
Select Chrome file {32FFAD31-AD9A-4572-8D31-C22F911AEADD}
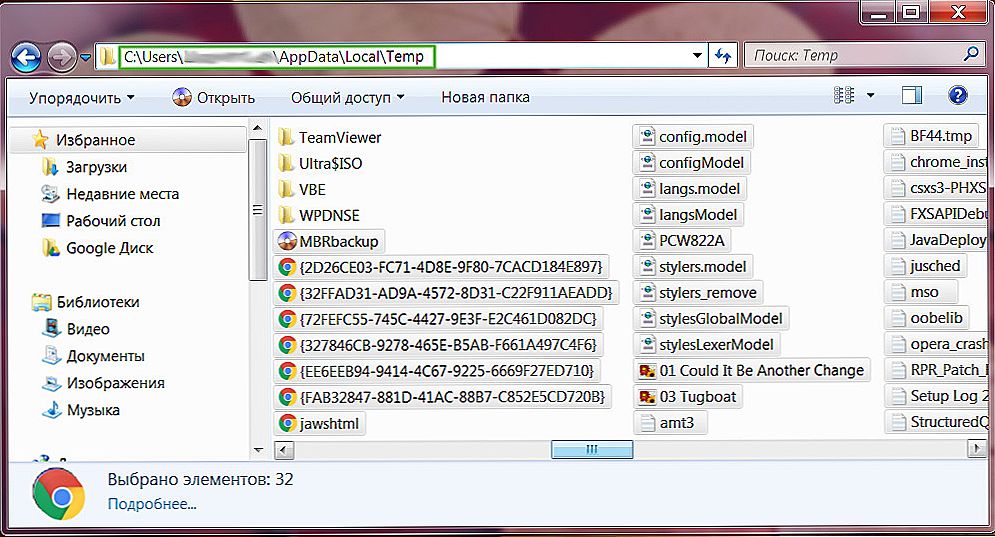pos(445,293)
